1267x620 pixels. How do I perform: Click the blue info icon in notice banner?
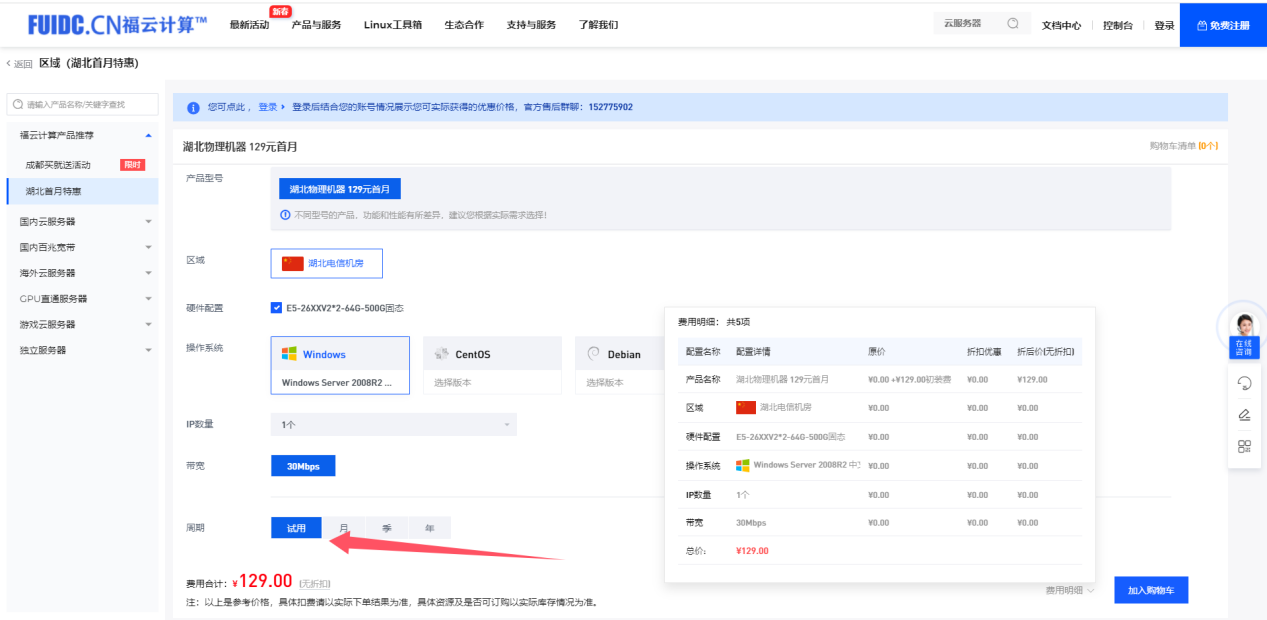[193, 108]
